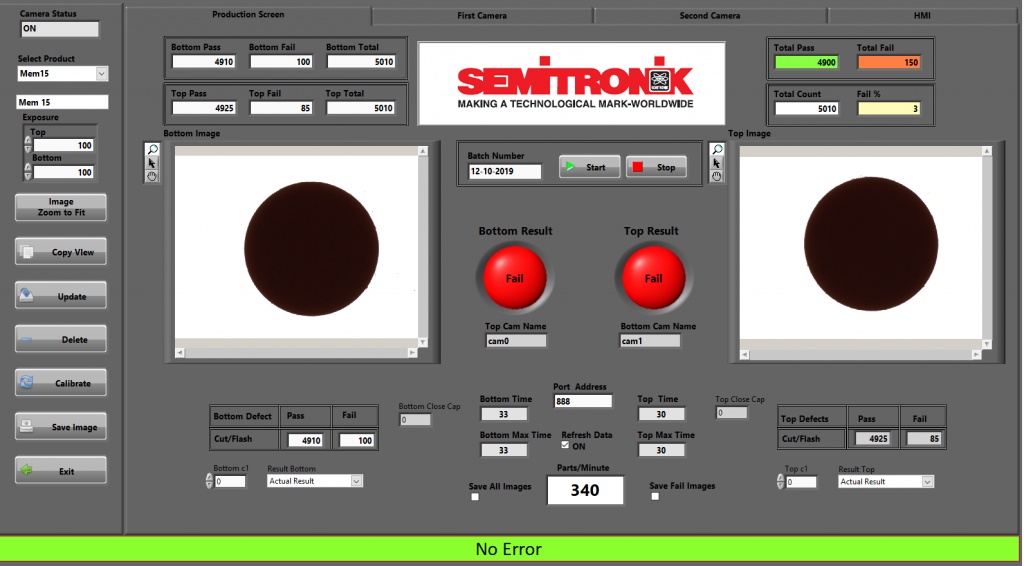The width and height of the screenshot is (1024, 566).
Task: Select the pan hand tool beside Top Image
Action: 716,176
